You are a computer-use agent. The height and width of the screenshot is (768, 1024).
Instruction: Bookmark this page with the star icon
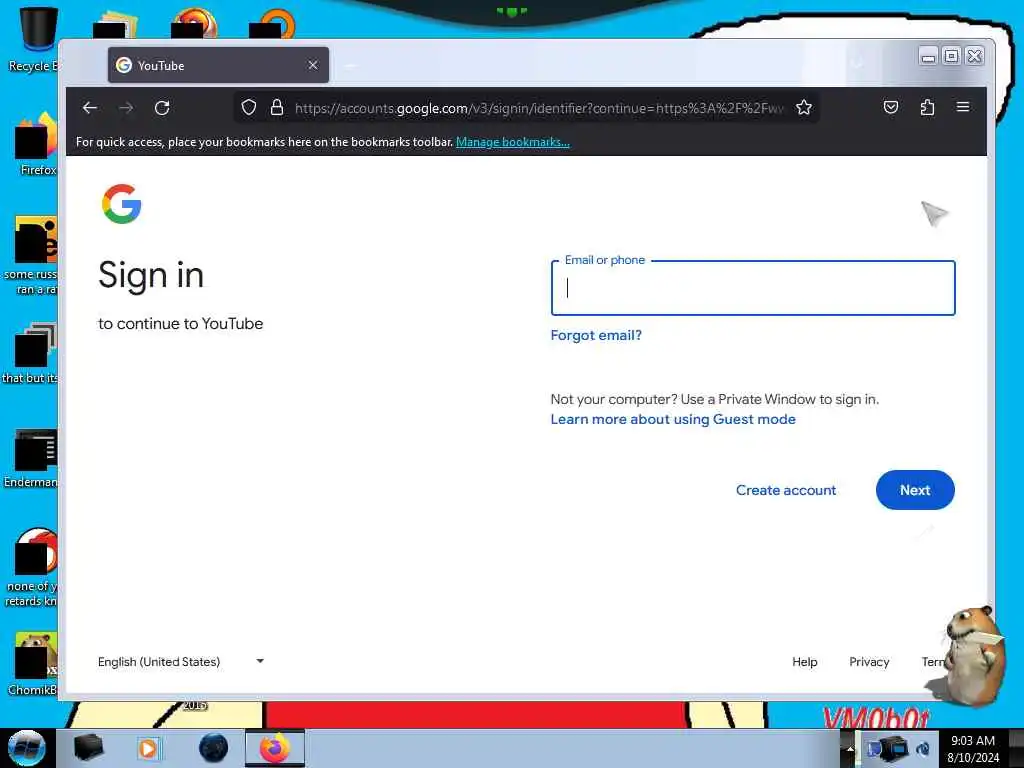coord(804,107)
